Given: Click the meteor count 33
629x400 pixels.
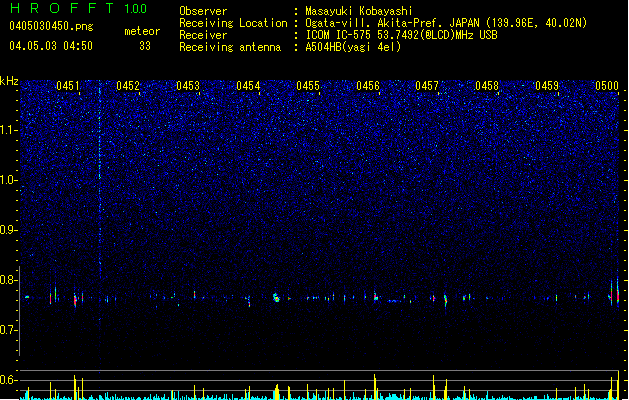Looking at the screenshot, I should pos(145,46).
